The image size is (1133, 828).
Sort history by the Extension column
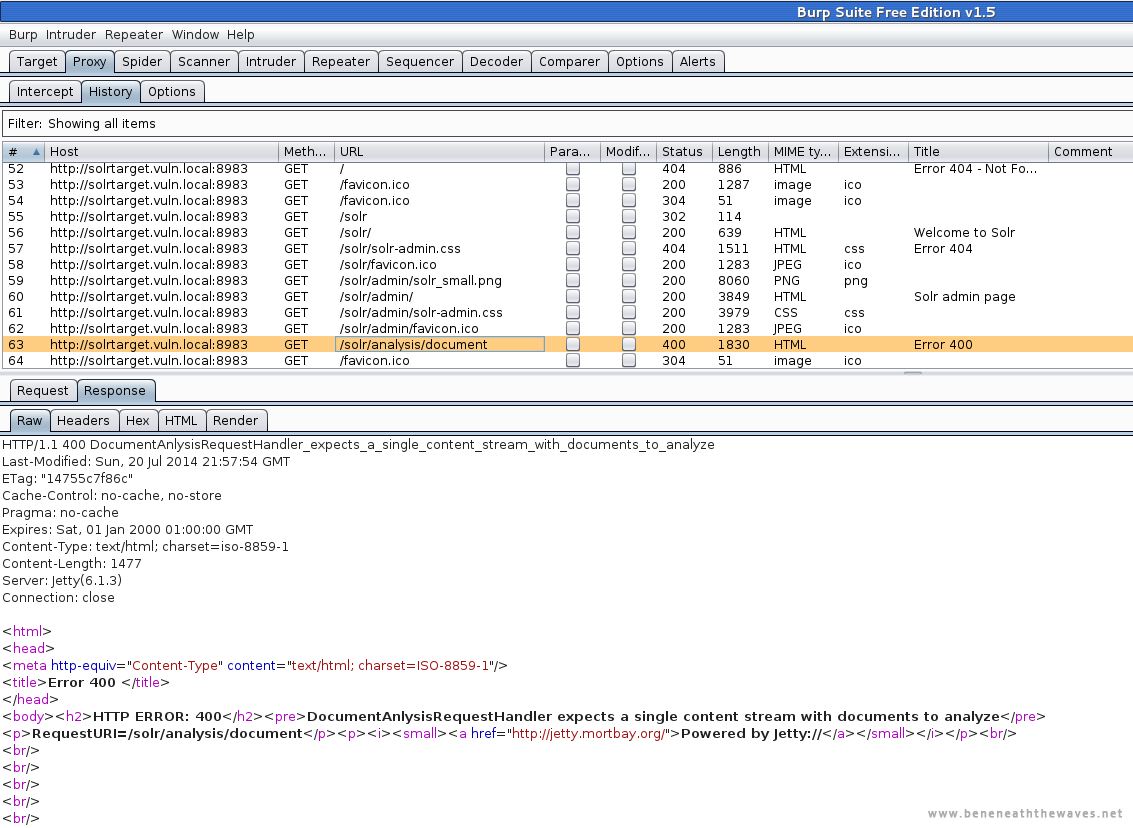pyautogui.click(x=872, y=152)
